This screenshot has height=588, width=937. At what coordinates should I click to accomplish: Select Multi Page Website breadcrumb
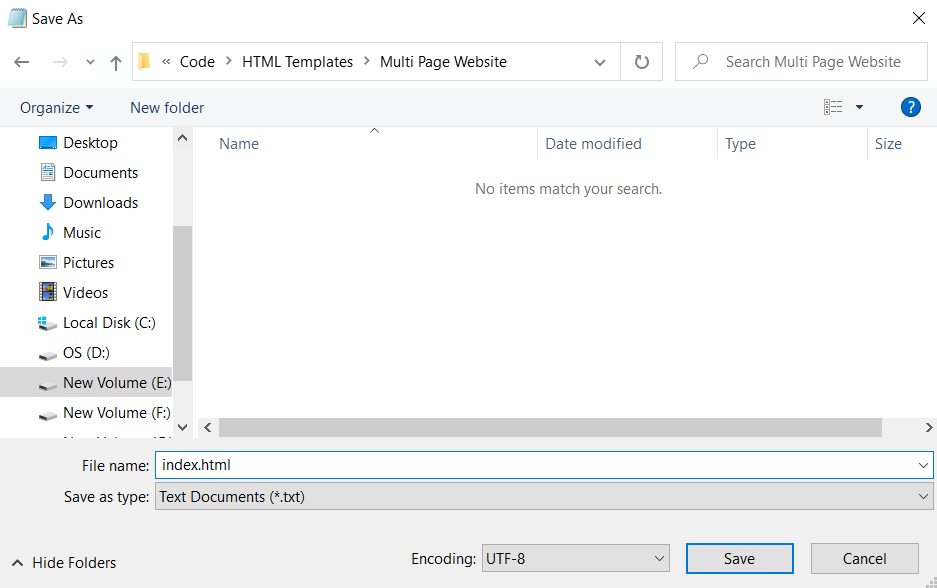[x=443, y=62]
